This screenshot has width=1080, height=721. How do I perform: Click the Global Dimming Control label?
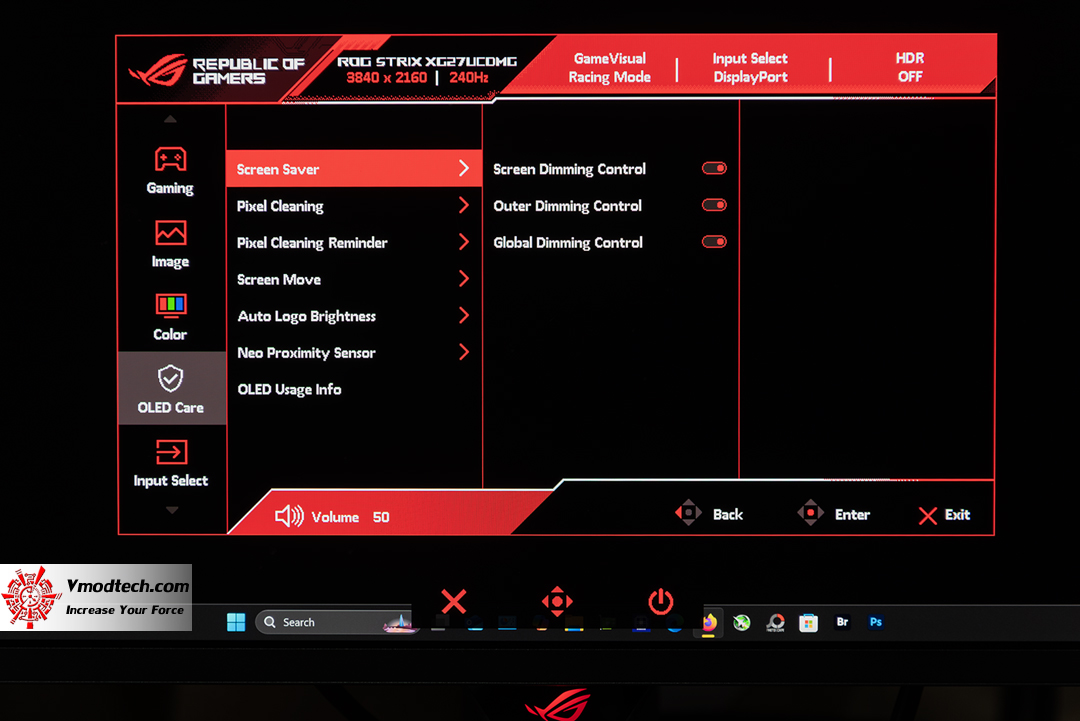tap(568, 242)
